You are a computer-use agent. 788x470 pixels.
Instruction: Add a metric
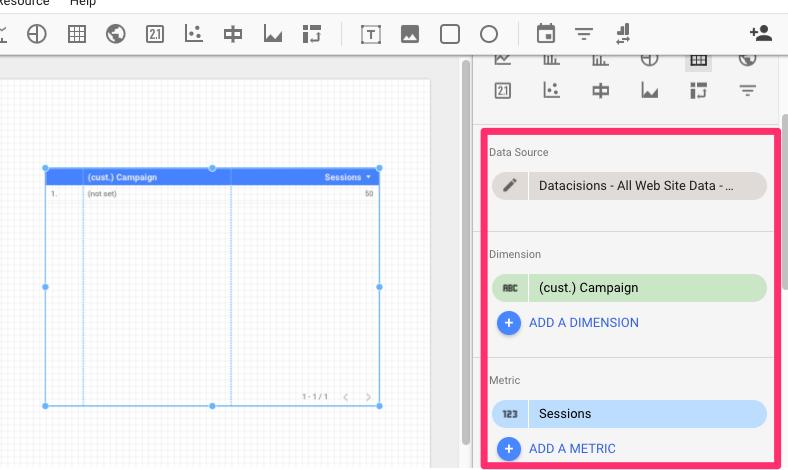[x=556, y=448]
